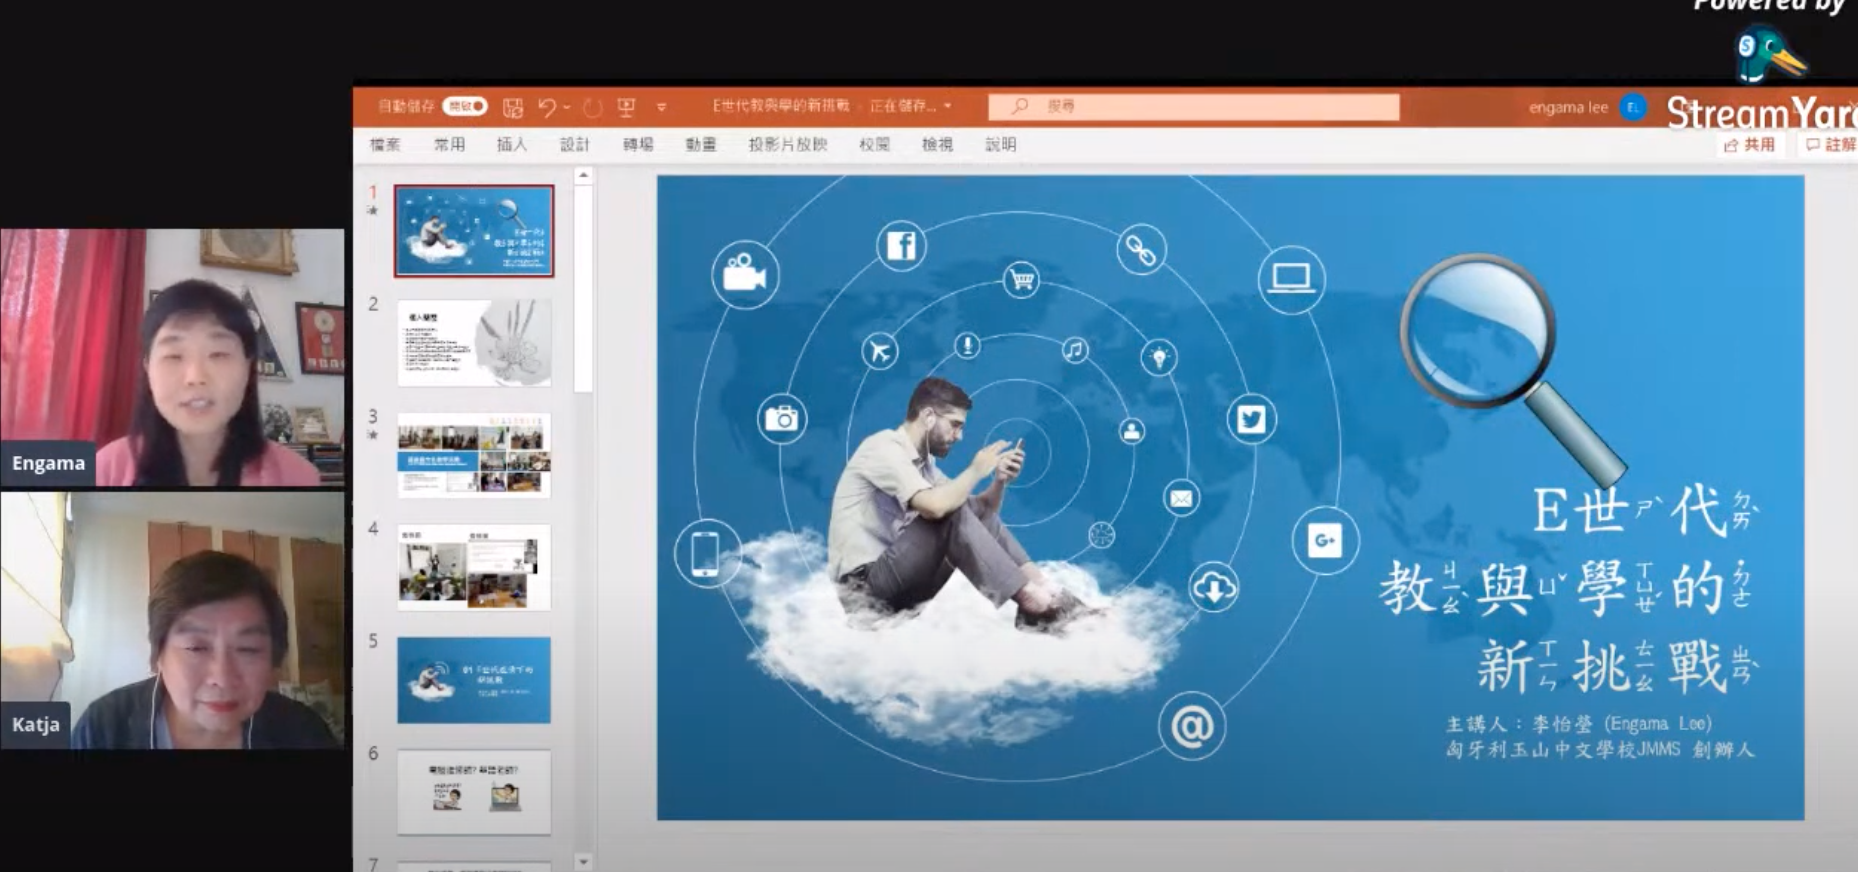
Task: Click the Katja video feed
Action: point(172,620)
